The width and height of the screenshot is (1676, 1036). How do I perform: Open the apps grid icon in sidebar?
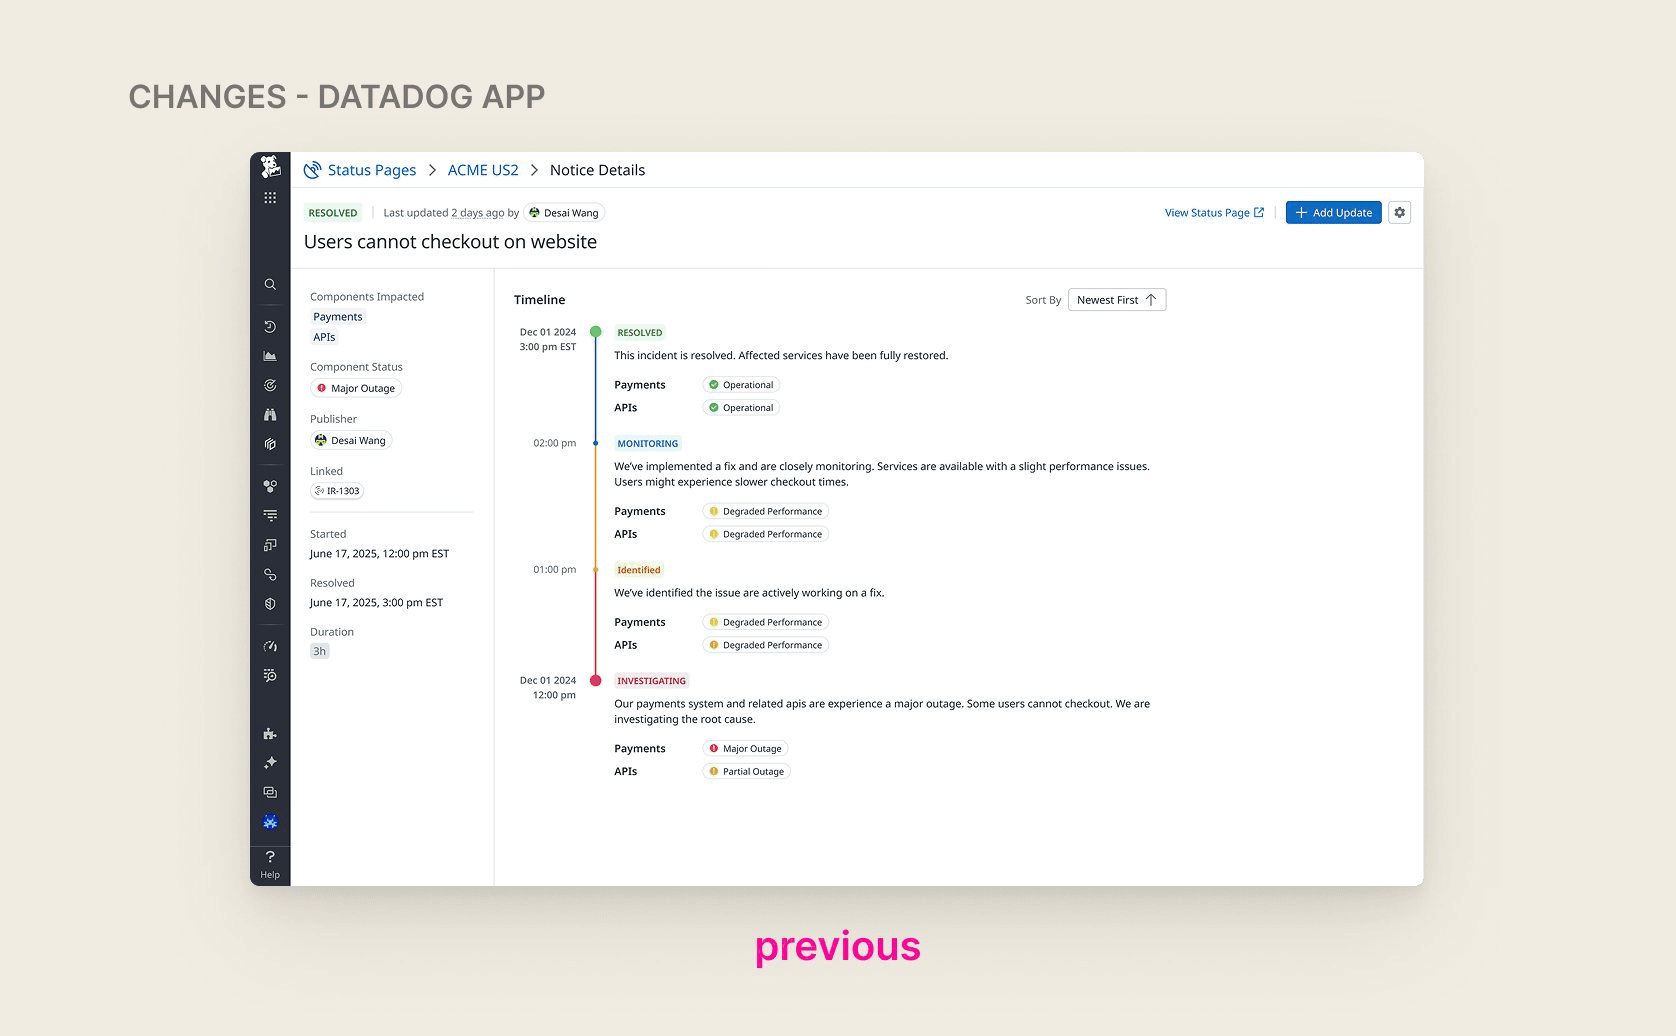[270, 198]
